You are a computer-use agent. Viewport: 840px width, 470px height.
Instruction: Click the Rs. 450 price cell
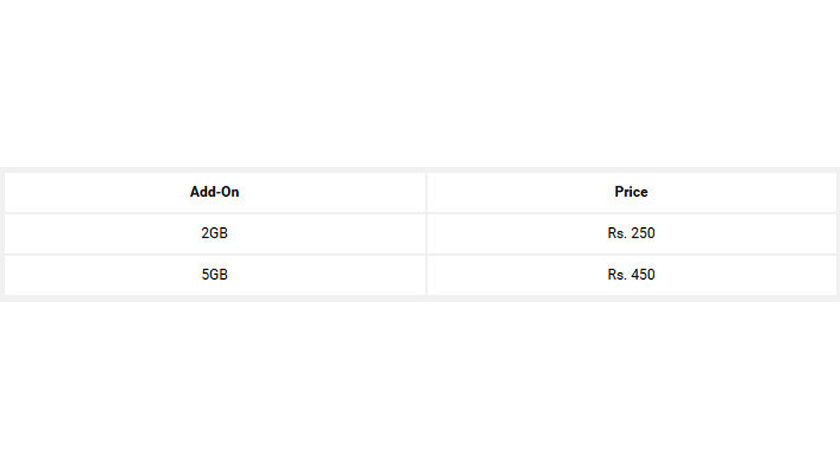click(631, 274)
